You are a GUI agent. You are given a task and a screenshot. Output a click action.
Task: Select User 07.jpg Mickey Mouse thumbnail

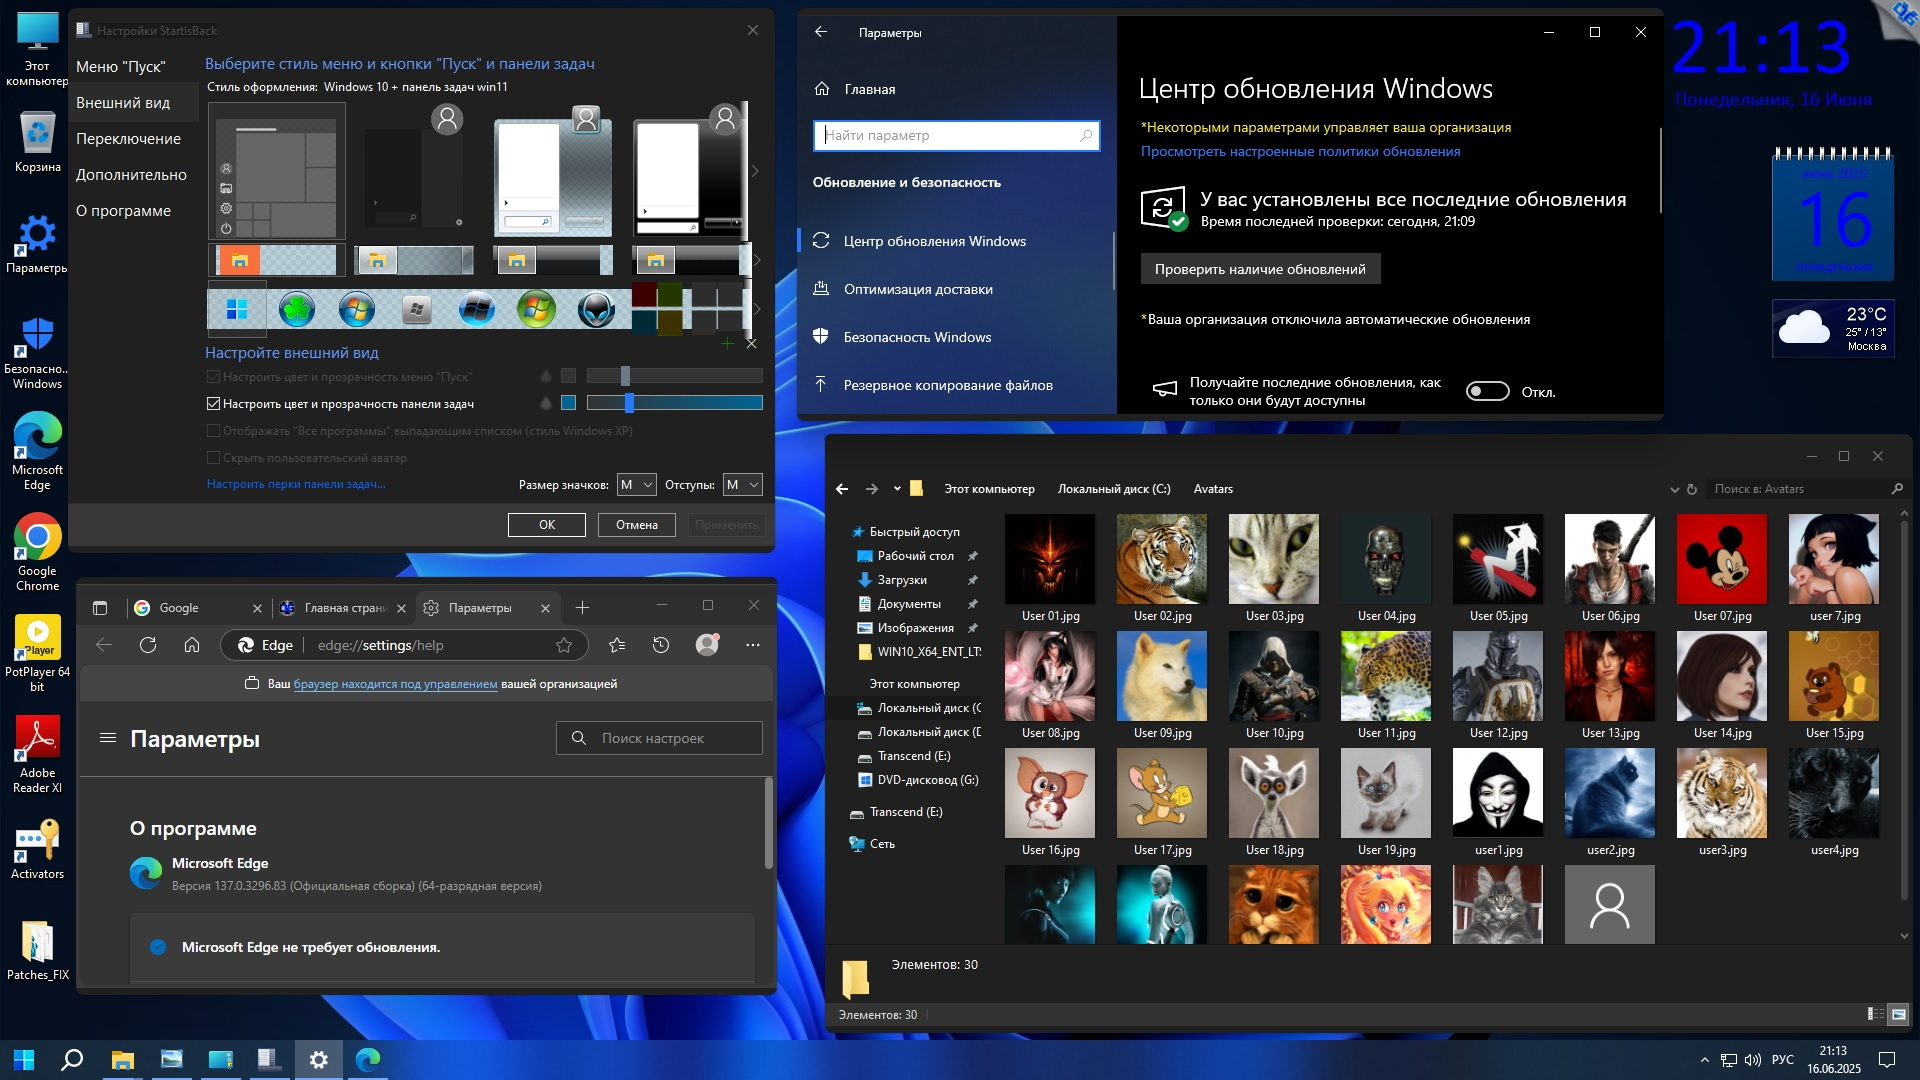pos(1721,559)
